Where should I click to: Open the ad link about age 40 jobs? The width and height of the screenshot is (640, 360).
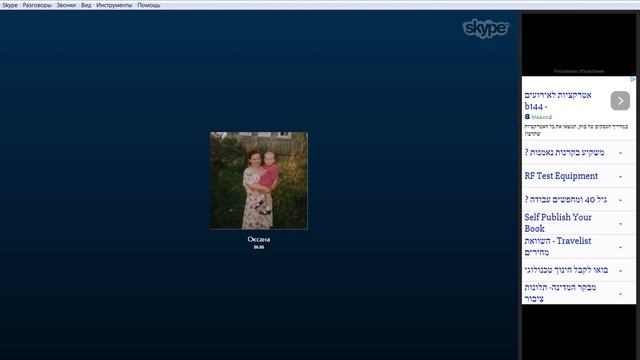(x=566, y=200)
